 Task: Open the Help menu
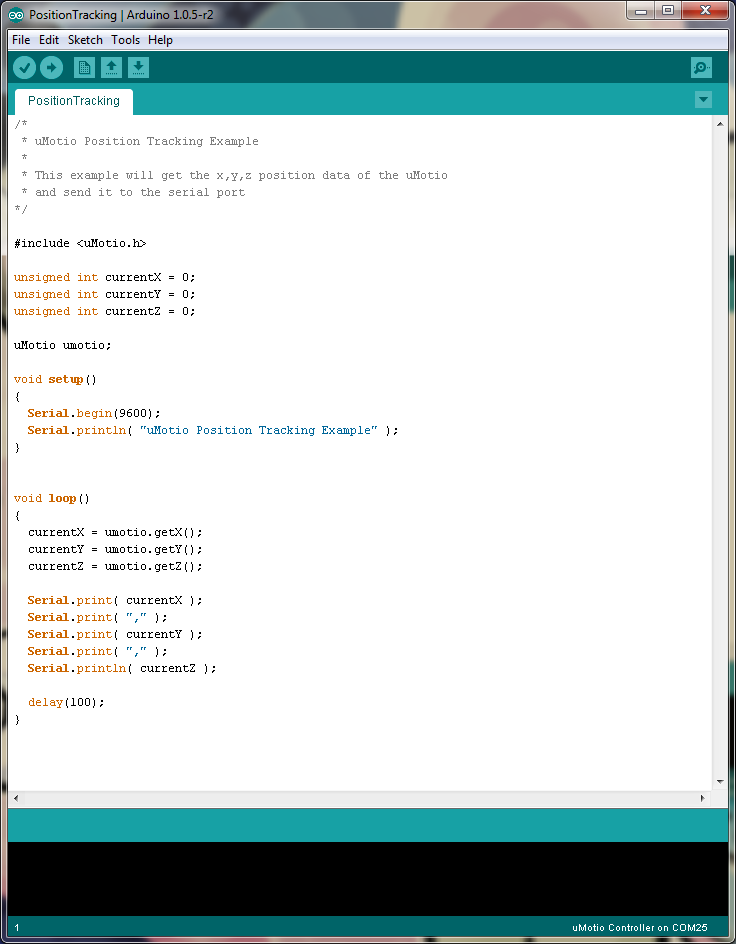[160, 40]
